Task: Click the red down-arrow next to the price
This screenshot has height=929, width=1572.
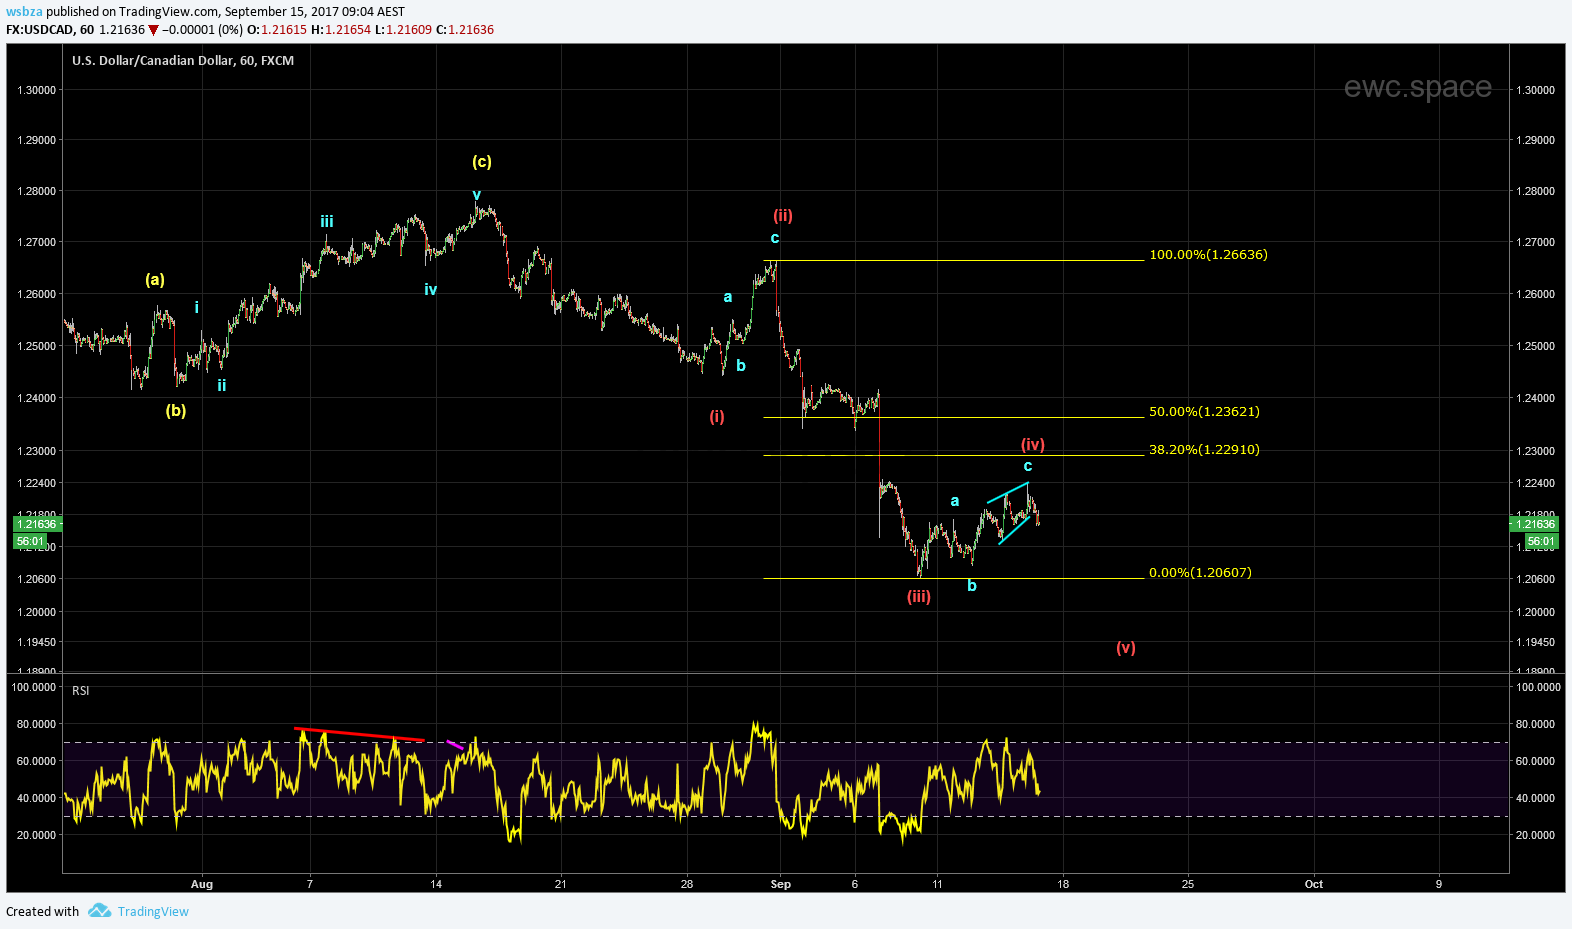Action: [x=153, y=30]
